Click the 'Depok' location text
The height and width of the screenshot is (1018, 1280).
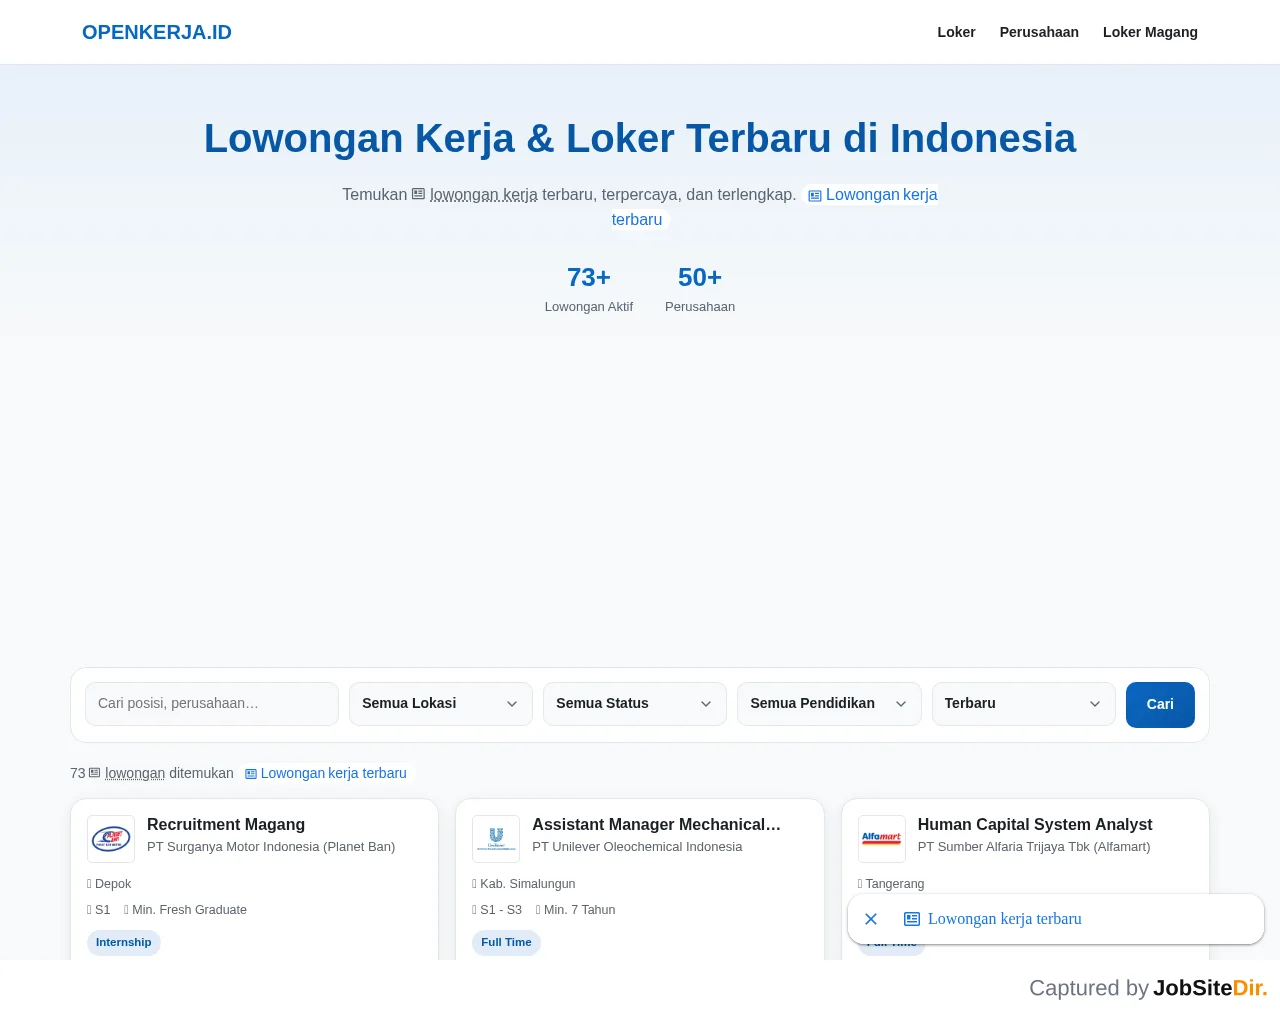click(x=113, y=884)
